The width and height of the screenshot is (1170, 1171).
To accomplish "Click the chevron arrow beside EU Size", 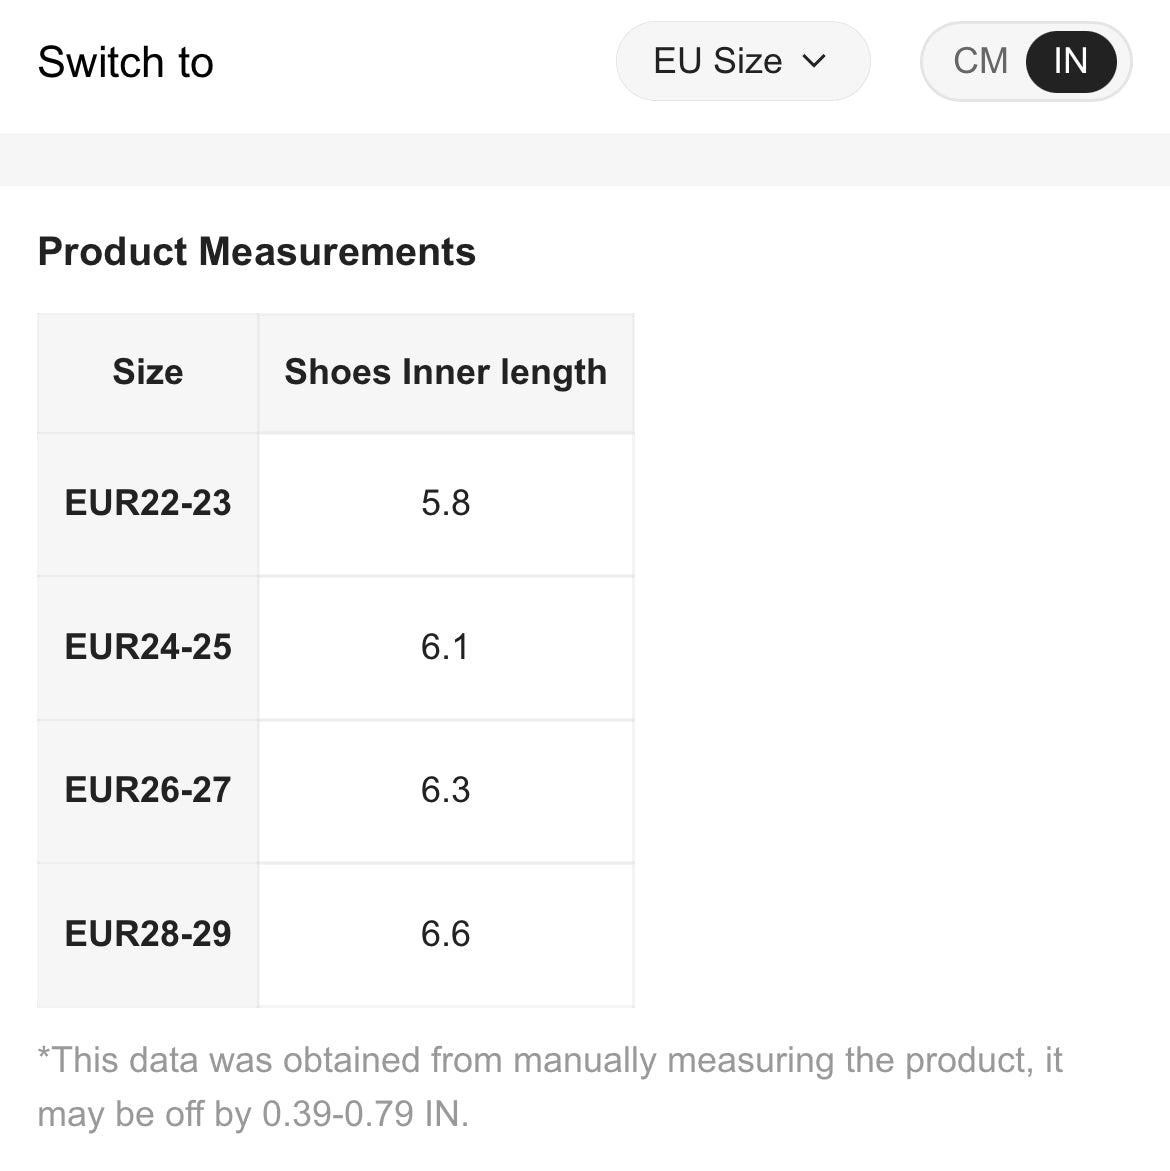I will coord(815,62).
